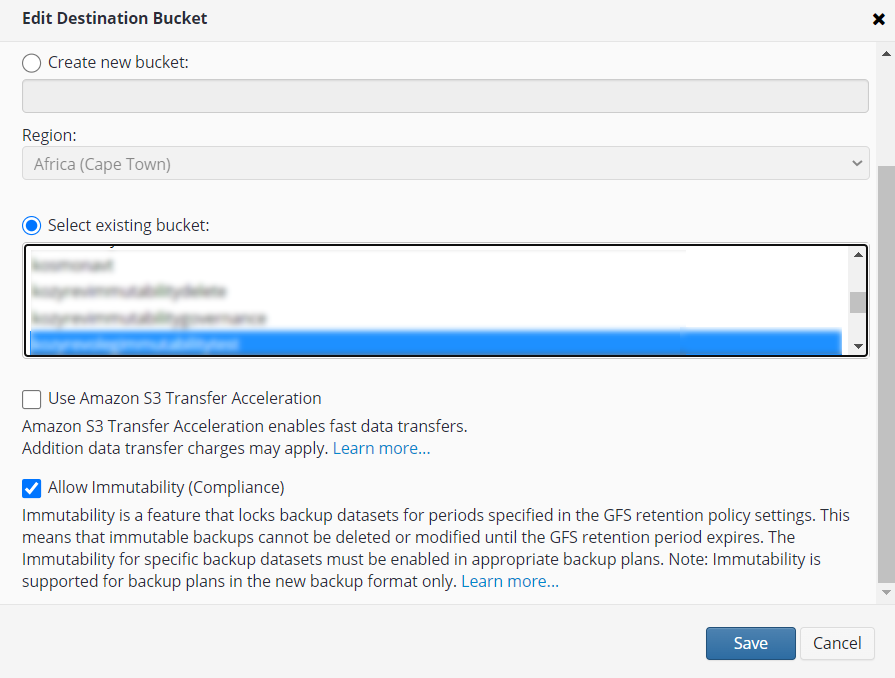Click the dialog scrollbar down arrow
This screenshot has width=895, height=678.
pyautogui.click(x=886, y=593)
